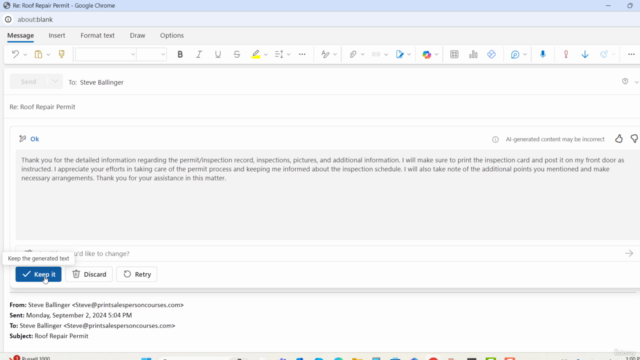Expand line spacing options dropdown

pyautogui.click(x=289, y=55)
